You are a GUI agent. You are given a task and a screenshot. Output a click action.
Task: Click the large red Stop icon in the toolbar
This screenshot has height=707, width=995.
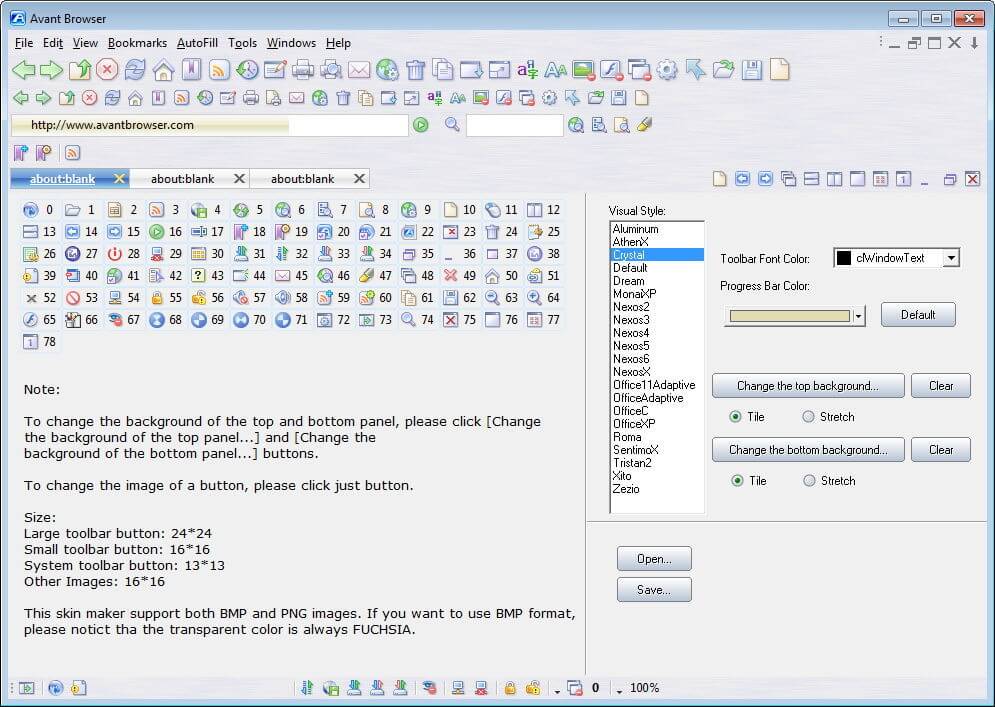(107, 70)
